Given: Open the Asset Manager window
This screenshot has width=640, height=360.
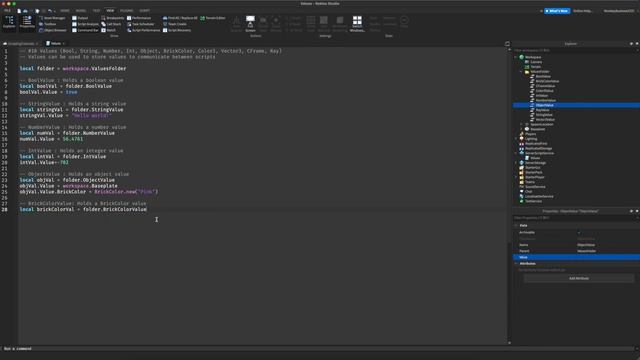Looking at the screenshot, I should pyautogui.click(x=52, y=18).
